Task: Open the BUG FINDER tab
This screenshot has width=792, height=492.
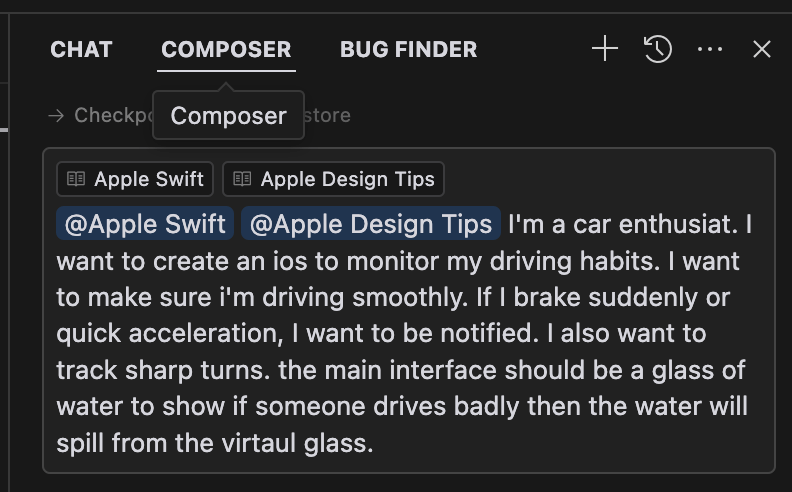Action: (x=408, y=49)
